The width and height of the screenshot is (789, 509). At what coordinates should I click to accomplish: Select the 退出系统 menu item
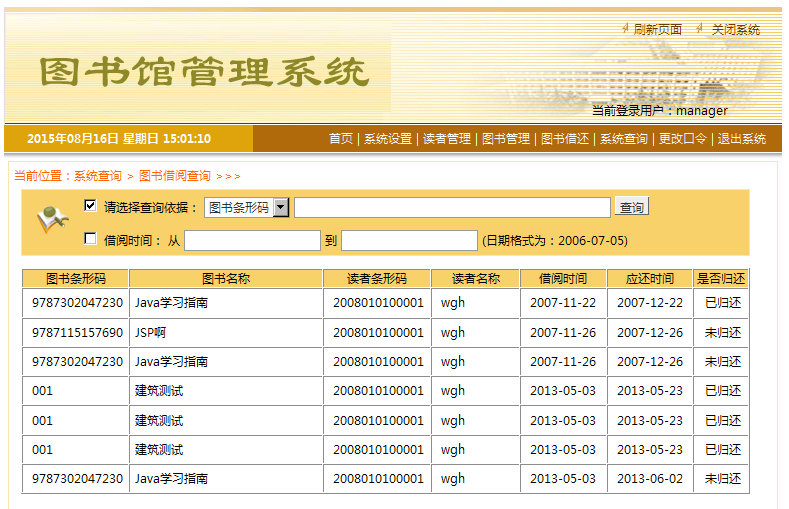click(742, 138)
